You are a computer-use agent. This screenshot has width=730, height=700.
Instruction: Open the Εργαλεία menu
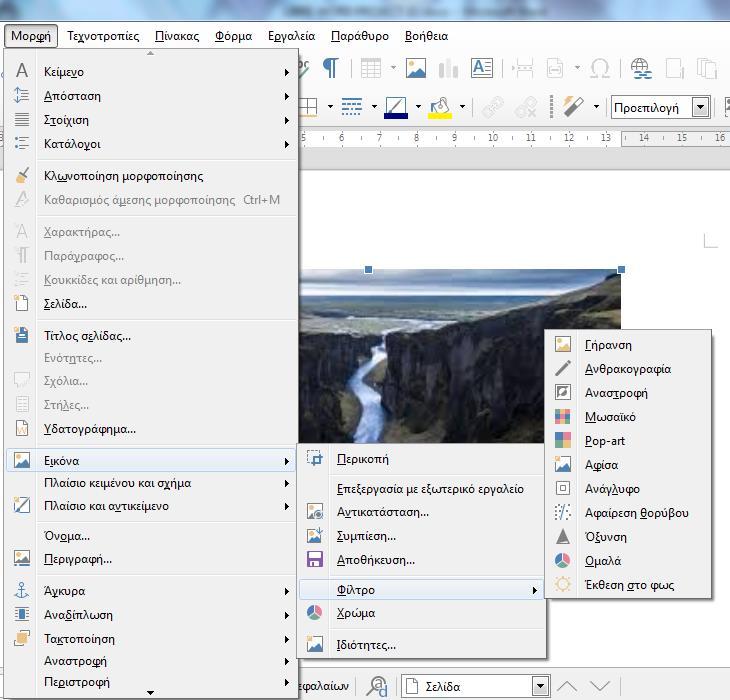(x=291, y=36)
